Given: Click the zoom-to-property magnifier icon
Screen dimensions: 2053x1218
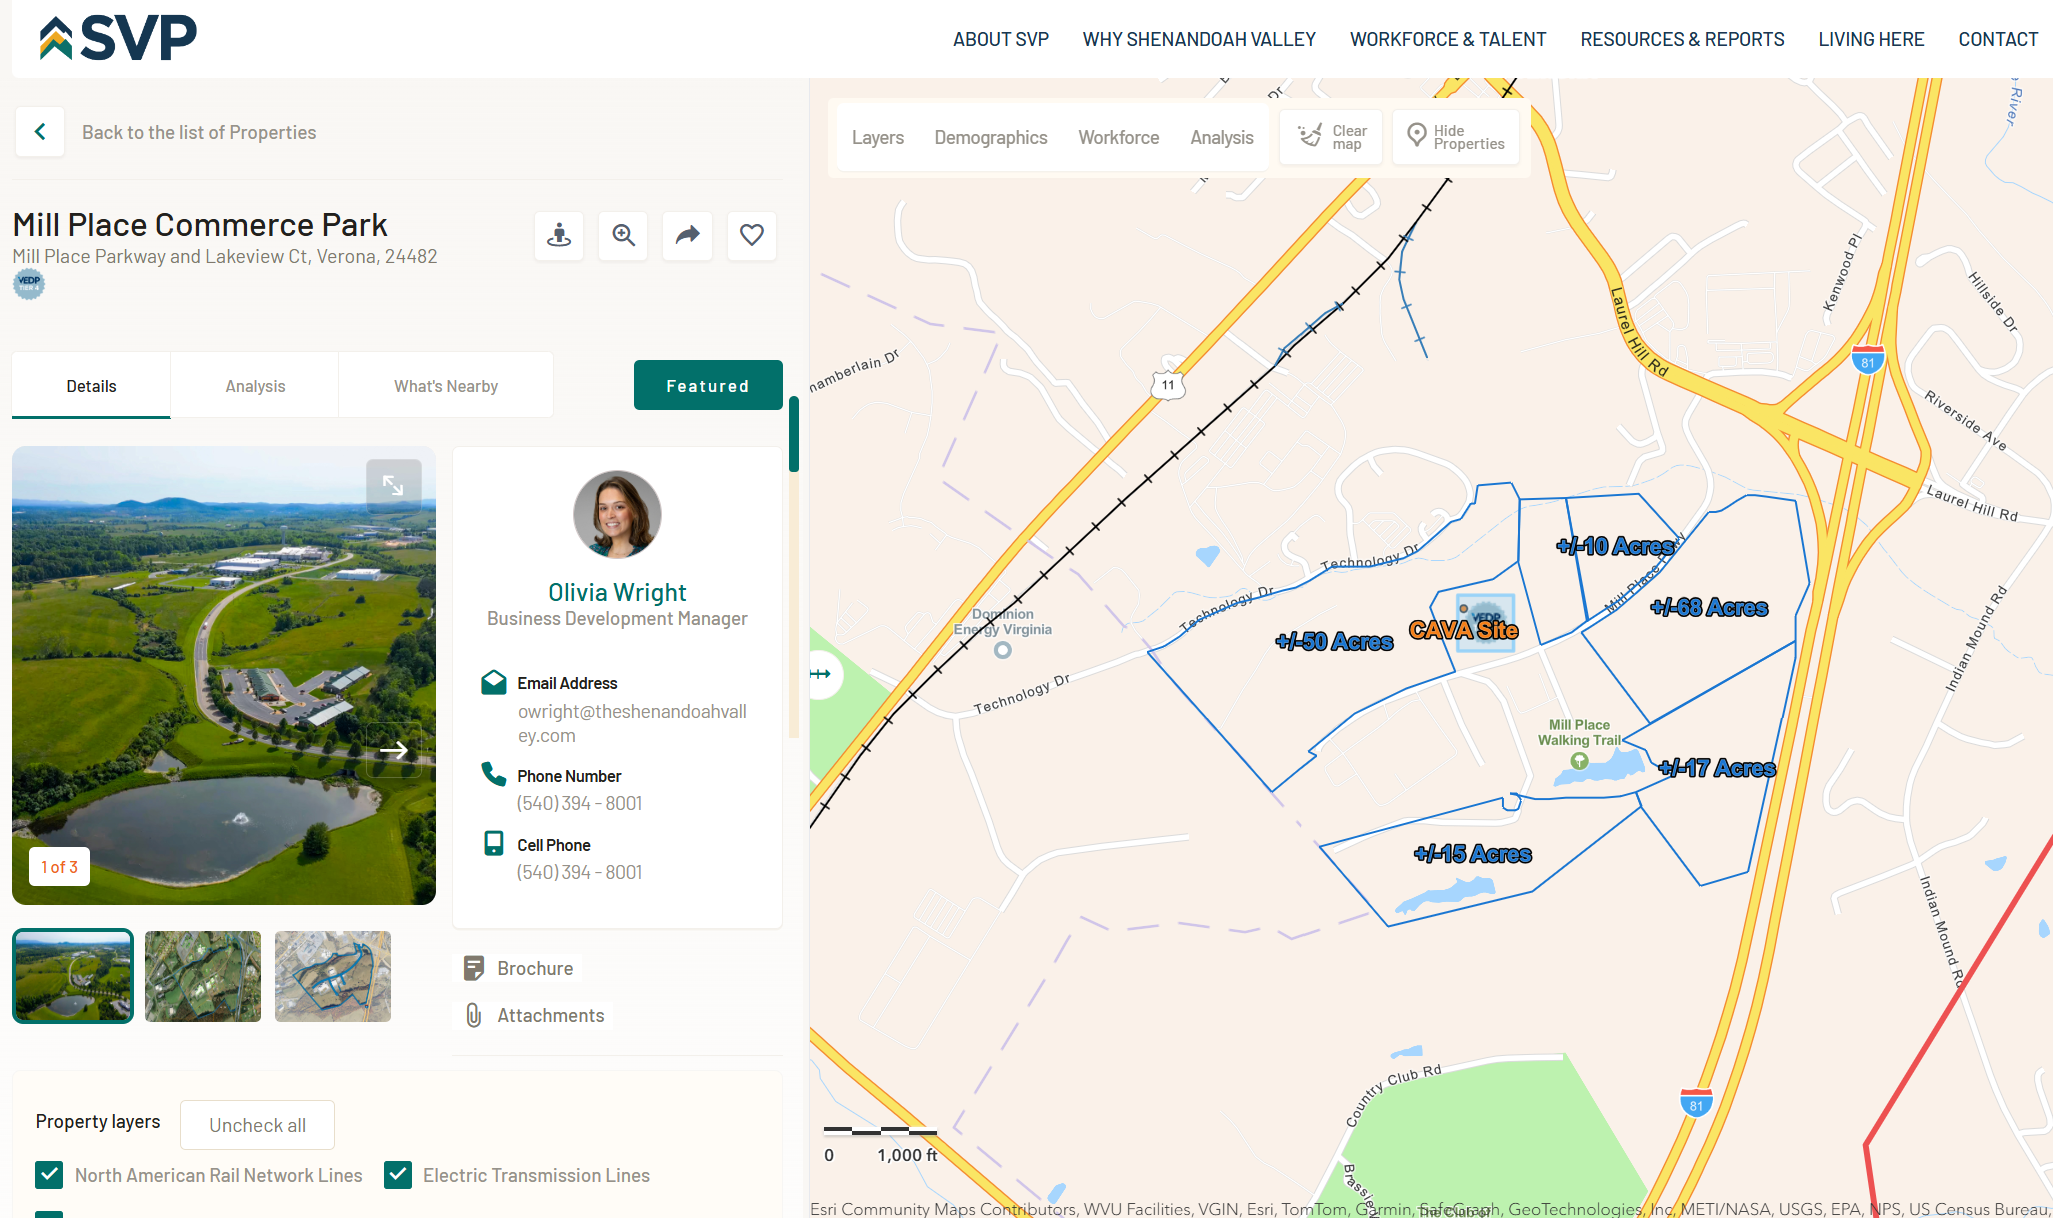Looking at the screenshot, I should [x=623, y=236].
